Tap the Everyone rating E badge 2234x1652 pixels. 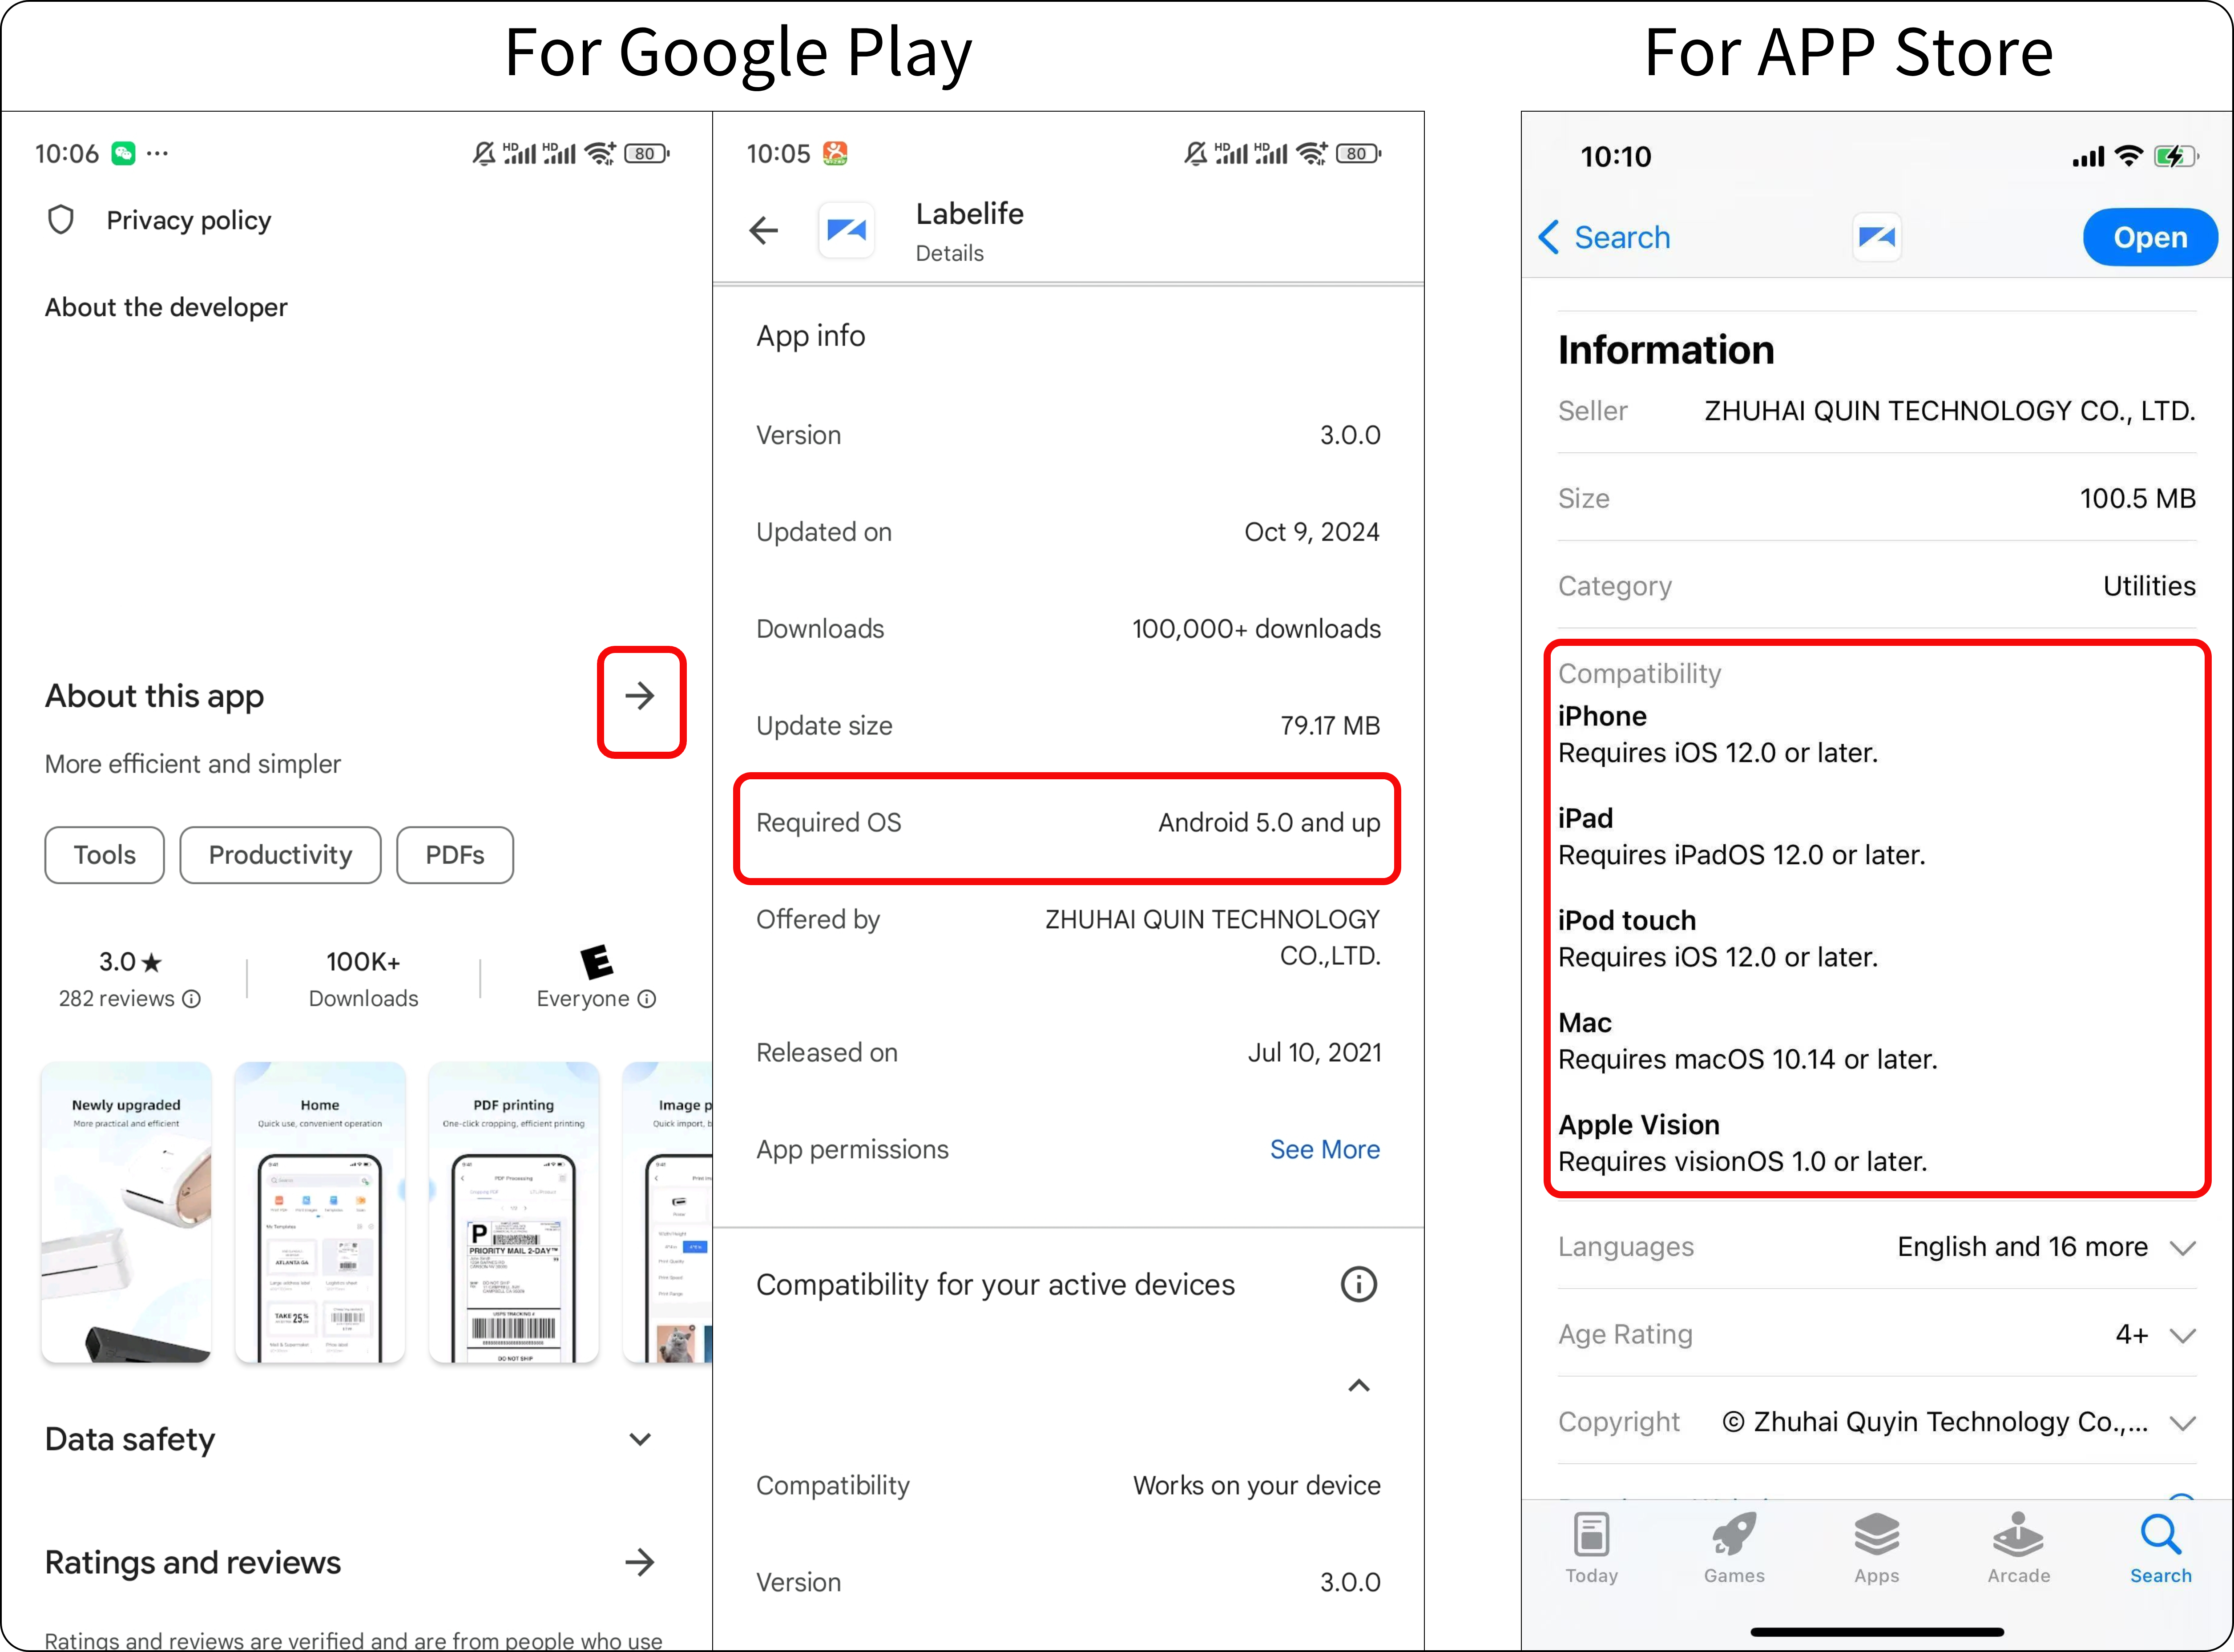pyautogui.click(x=597, y=961)
